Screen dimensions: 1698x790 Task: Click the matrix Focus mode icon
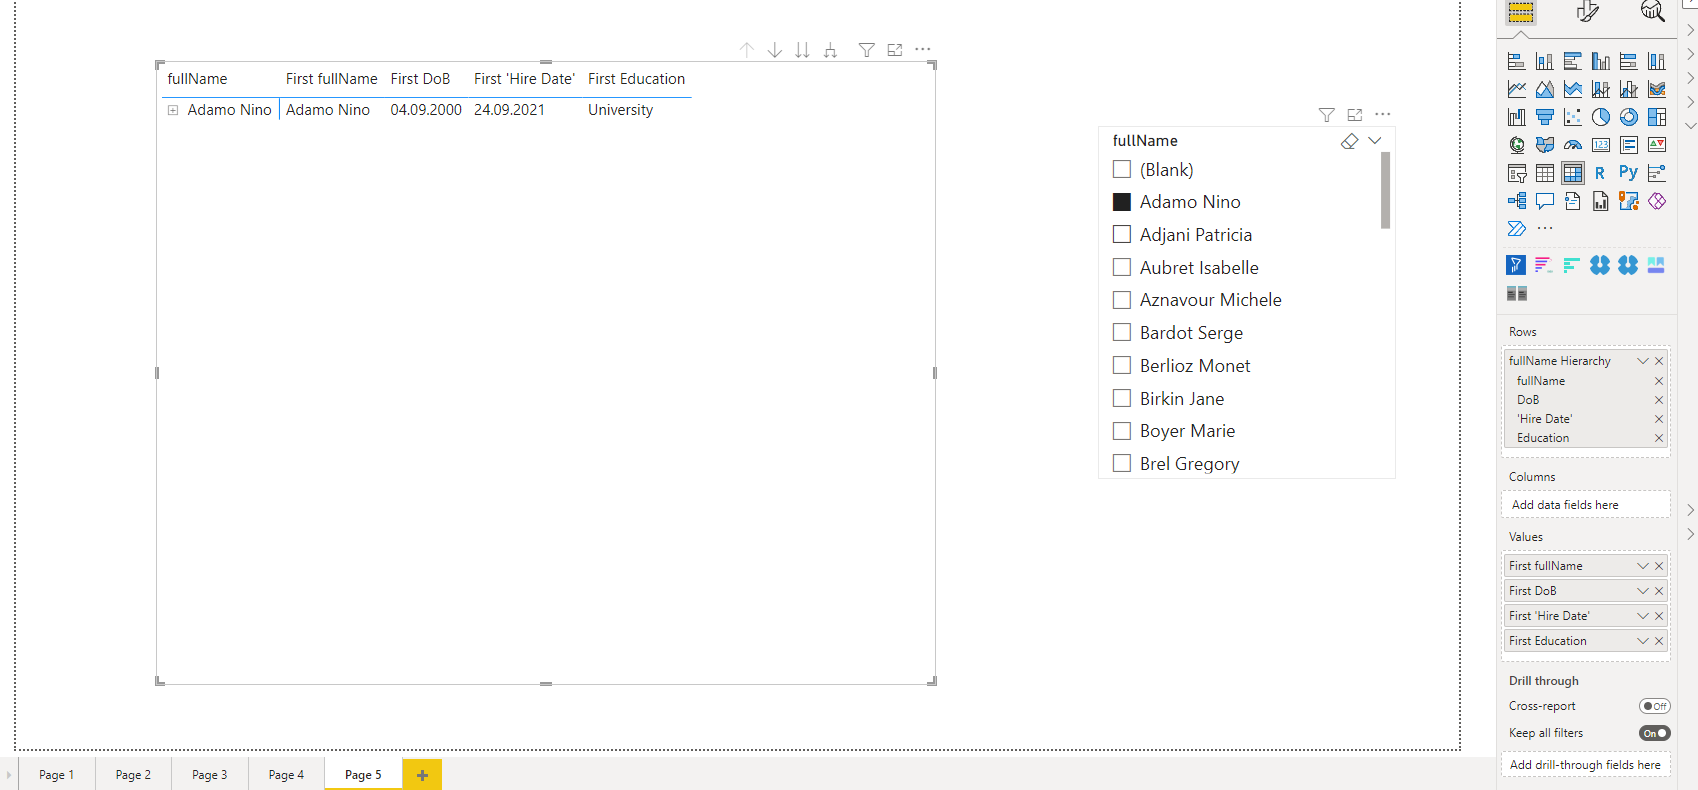895,50
